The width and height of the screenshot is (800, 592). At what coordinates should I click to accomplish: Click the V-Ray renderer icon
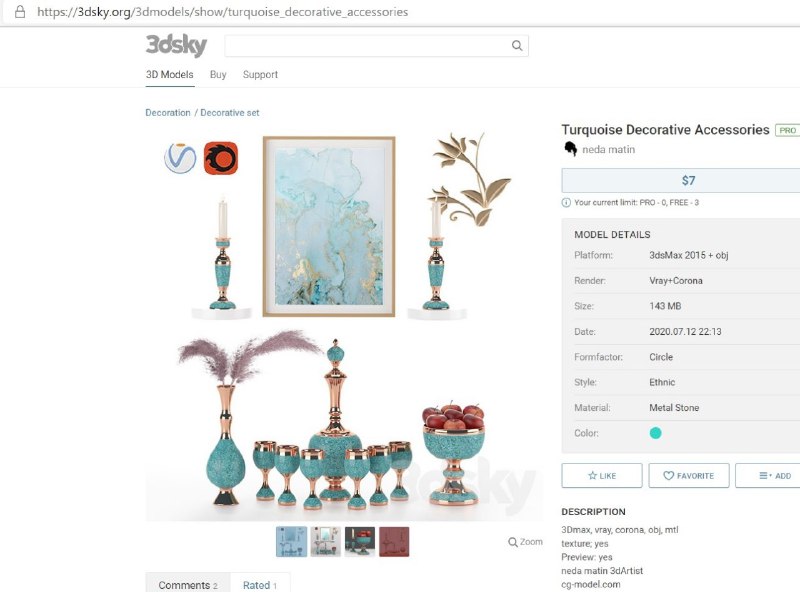click(x=180, y=158)
